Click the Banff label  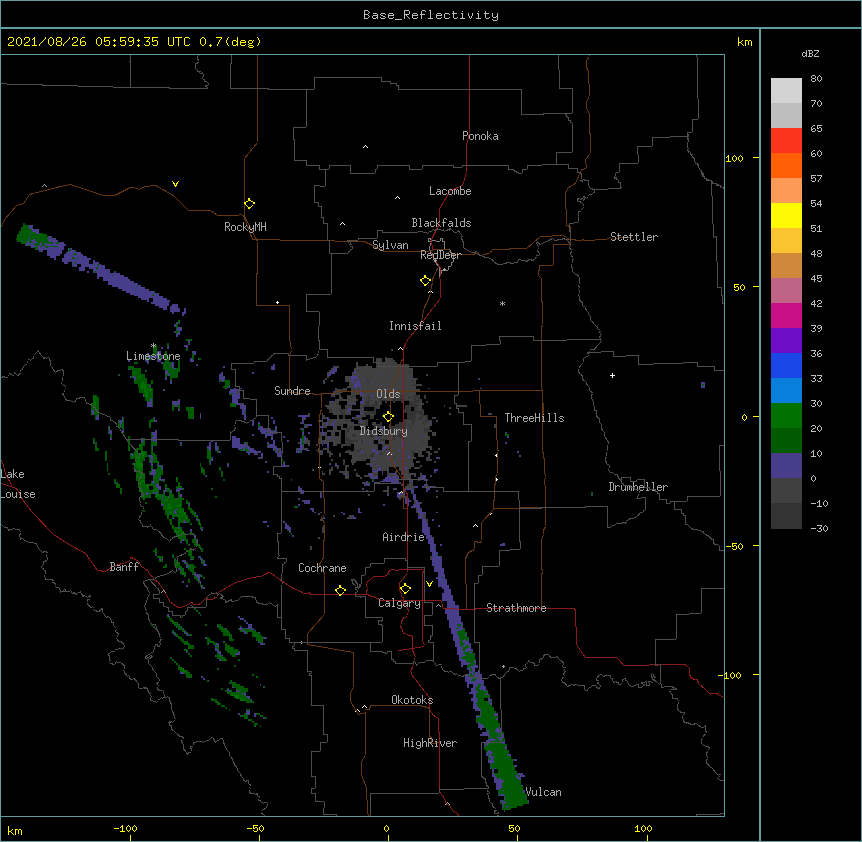(124, 567)
